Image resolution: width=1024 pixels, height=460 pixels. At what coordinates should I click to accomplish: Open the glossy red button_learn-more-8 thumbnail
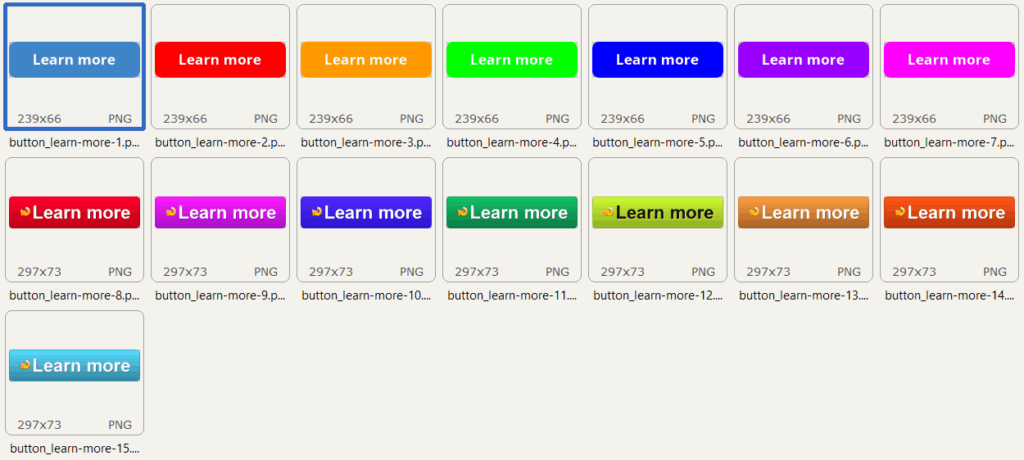(x=74, y=213)
